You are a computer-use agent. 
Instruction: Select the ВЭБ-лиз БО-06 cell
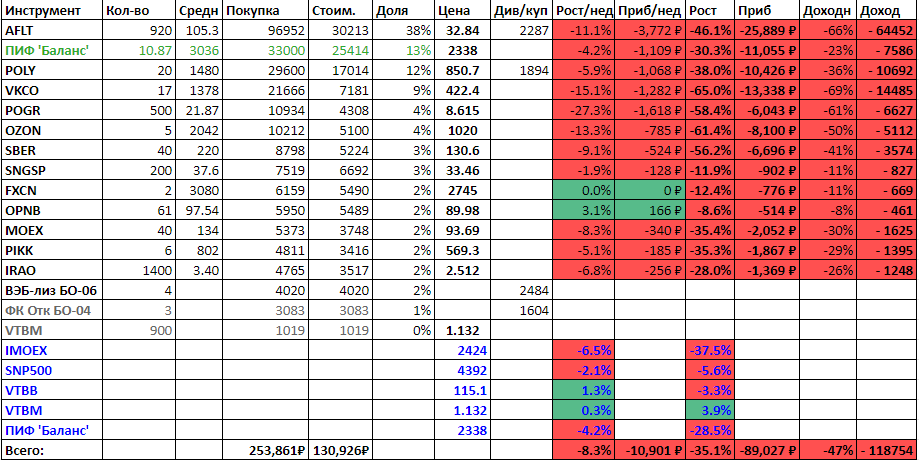tap(52, 291)
